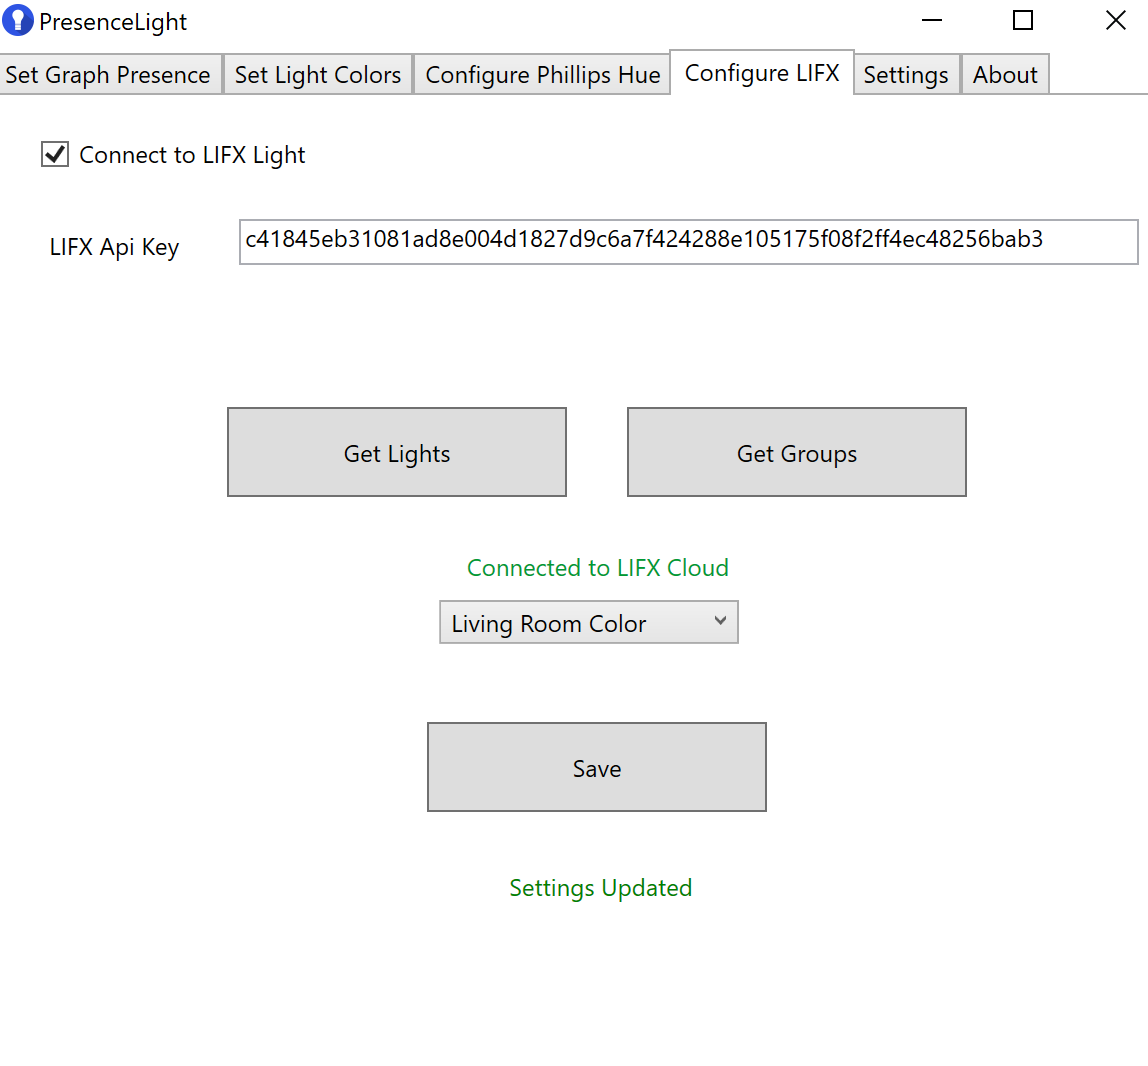The image size is (1148, 1066).
Task: Switch to Set Graph Presence tab
Action: [110, 75]
